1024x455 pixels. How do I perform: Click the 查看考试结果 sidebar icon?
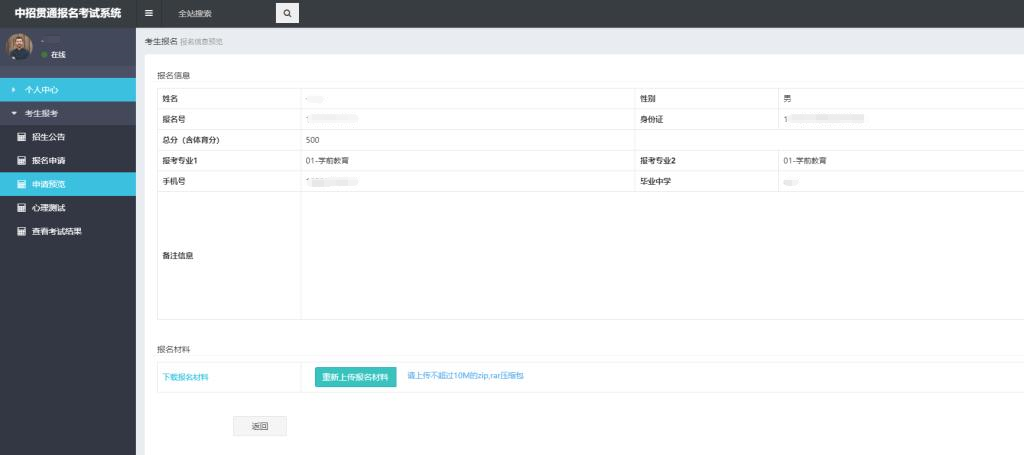click(x=21, y=232)
